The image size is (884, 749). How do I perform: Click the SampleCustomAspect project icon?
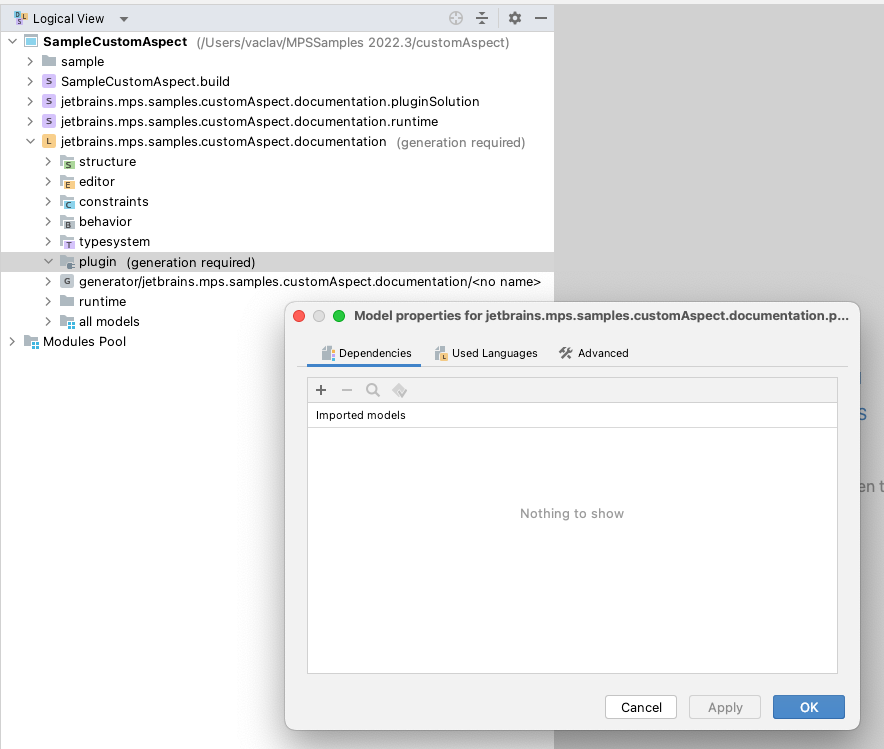(31, 41)
